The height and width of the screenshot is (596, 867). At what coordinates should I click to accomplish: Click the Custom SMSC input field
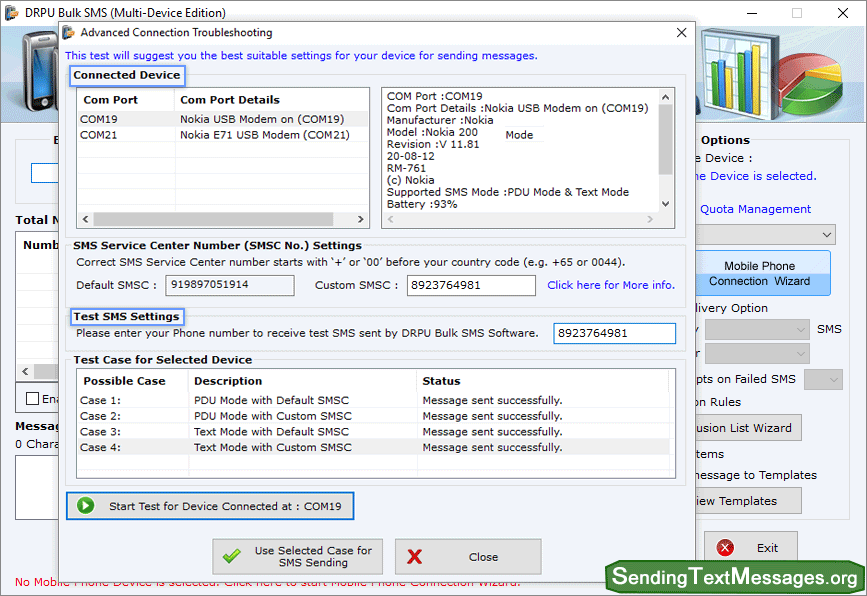471,285
